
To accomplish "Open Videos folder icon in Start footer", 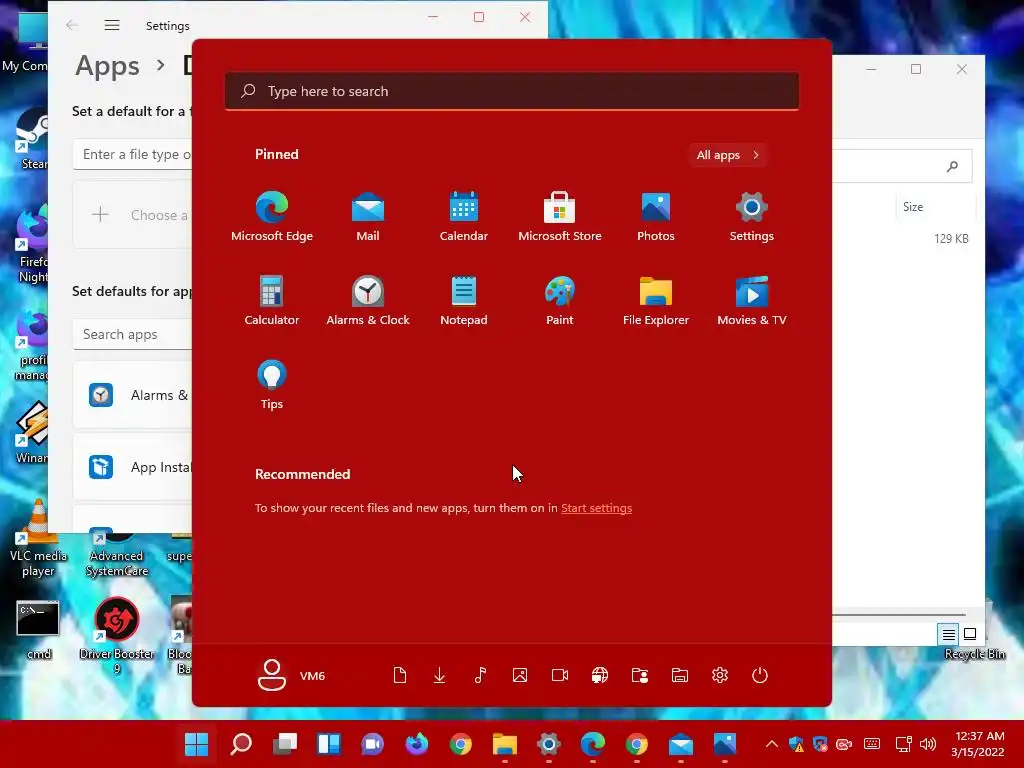I will pos(560,675).
